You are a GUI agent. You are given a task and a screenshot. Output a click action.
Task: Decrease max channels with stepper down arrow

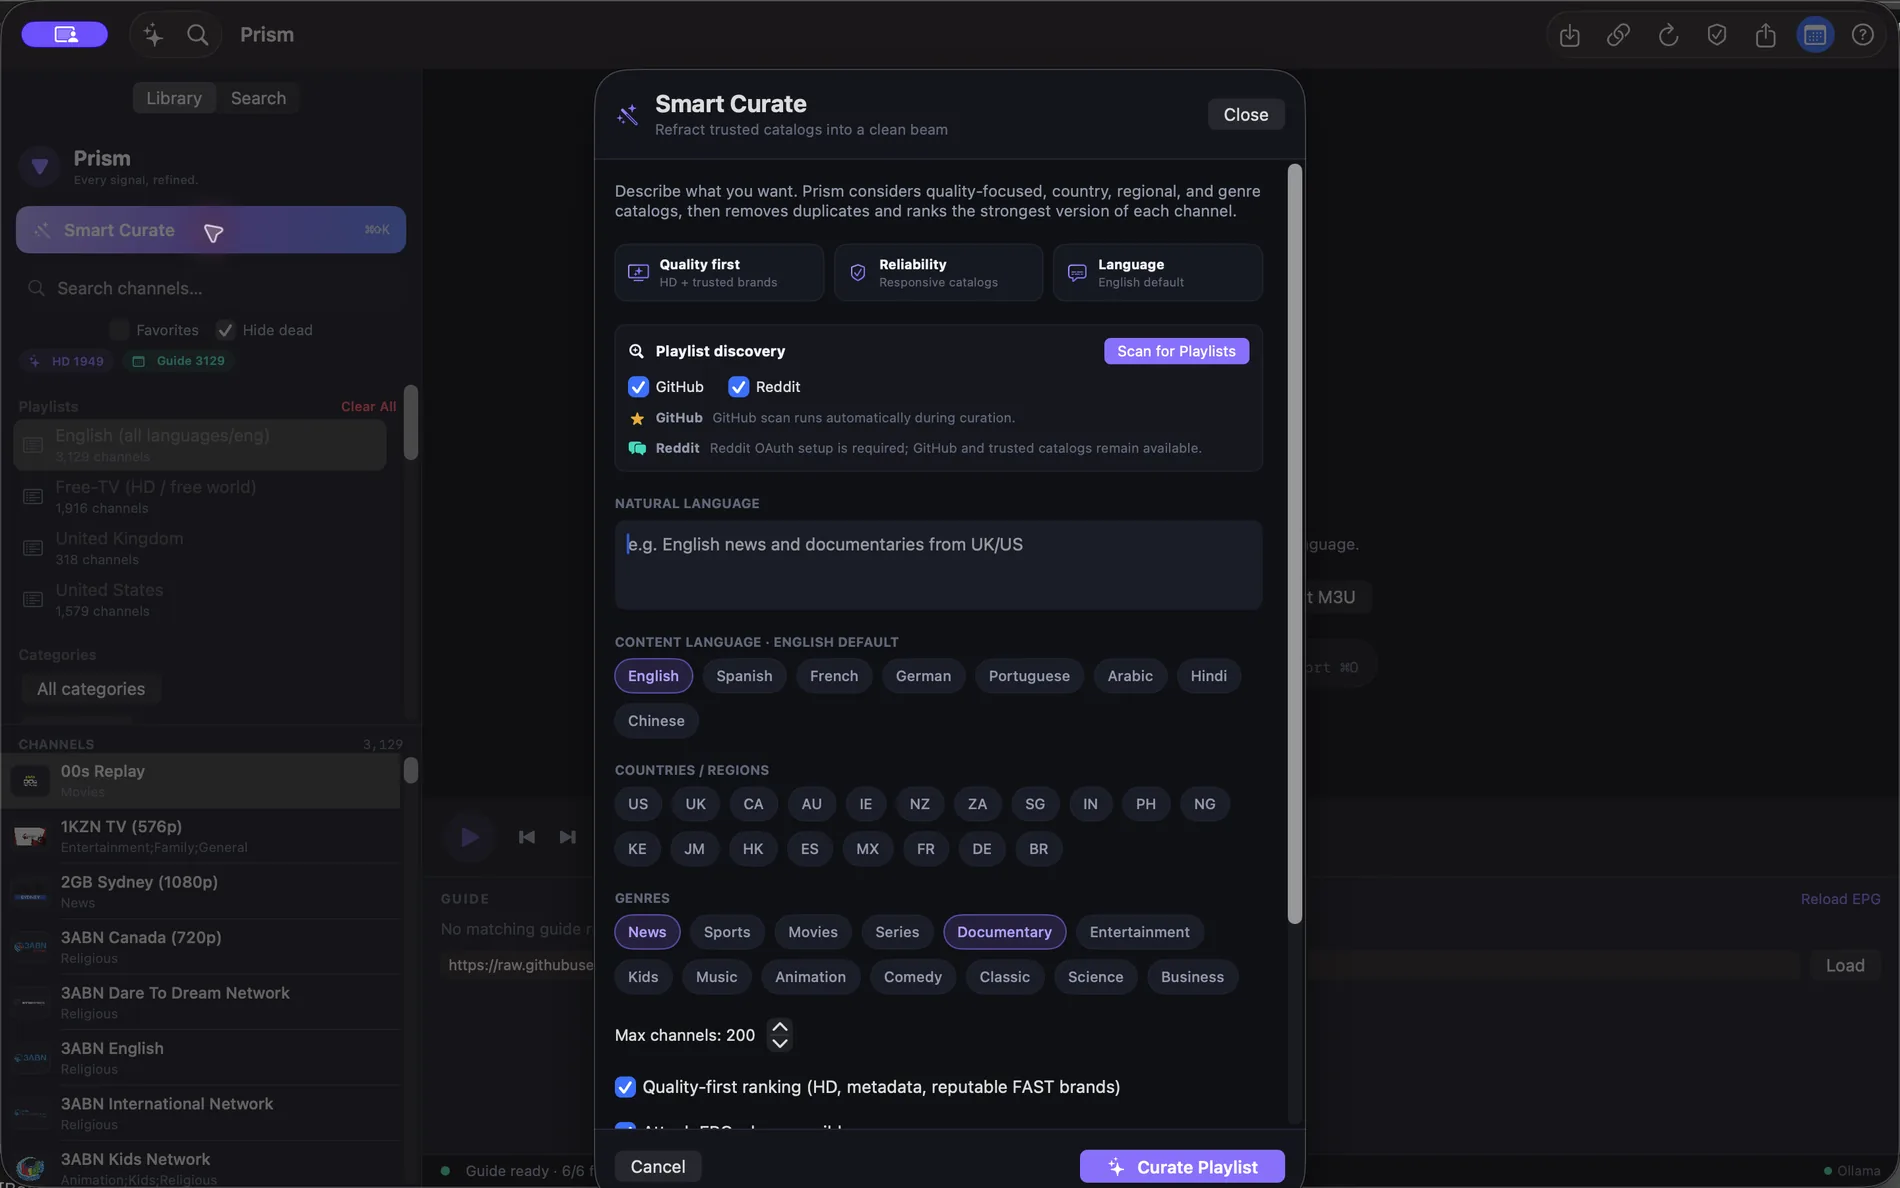tap(780, 1043)
